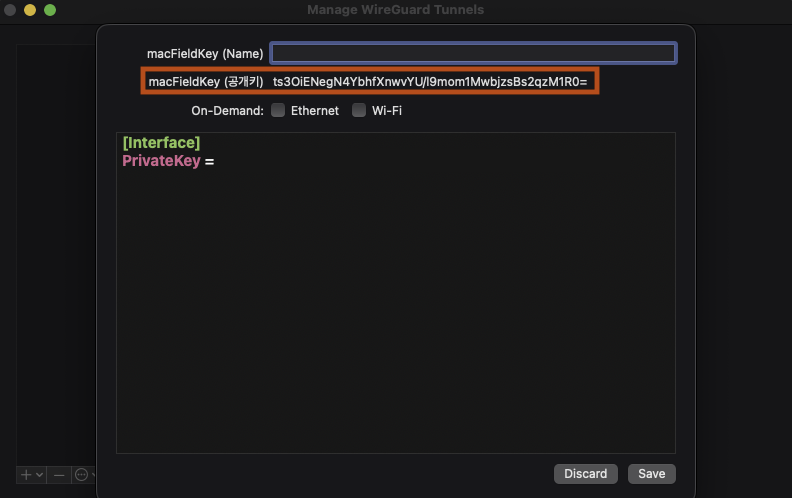Open the more actions ellipsis menu

click(x=81, y=475)
